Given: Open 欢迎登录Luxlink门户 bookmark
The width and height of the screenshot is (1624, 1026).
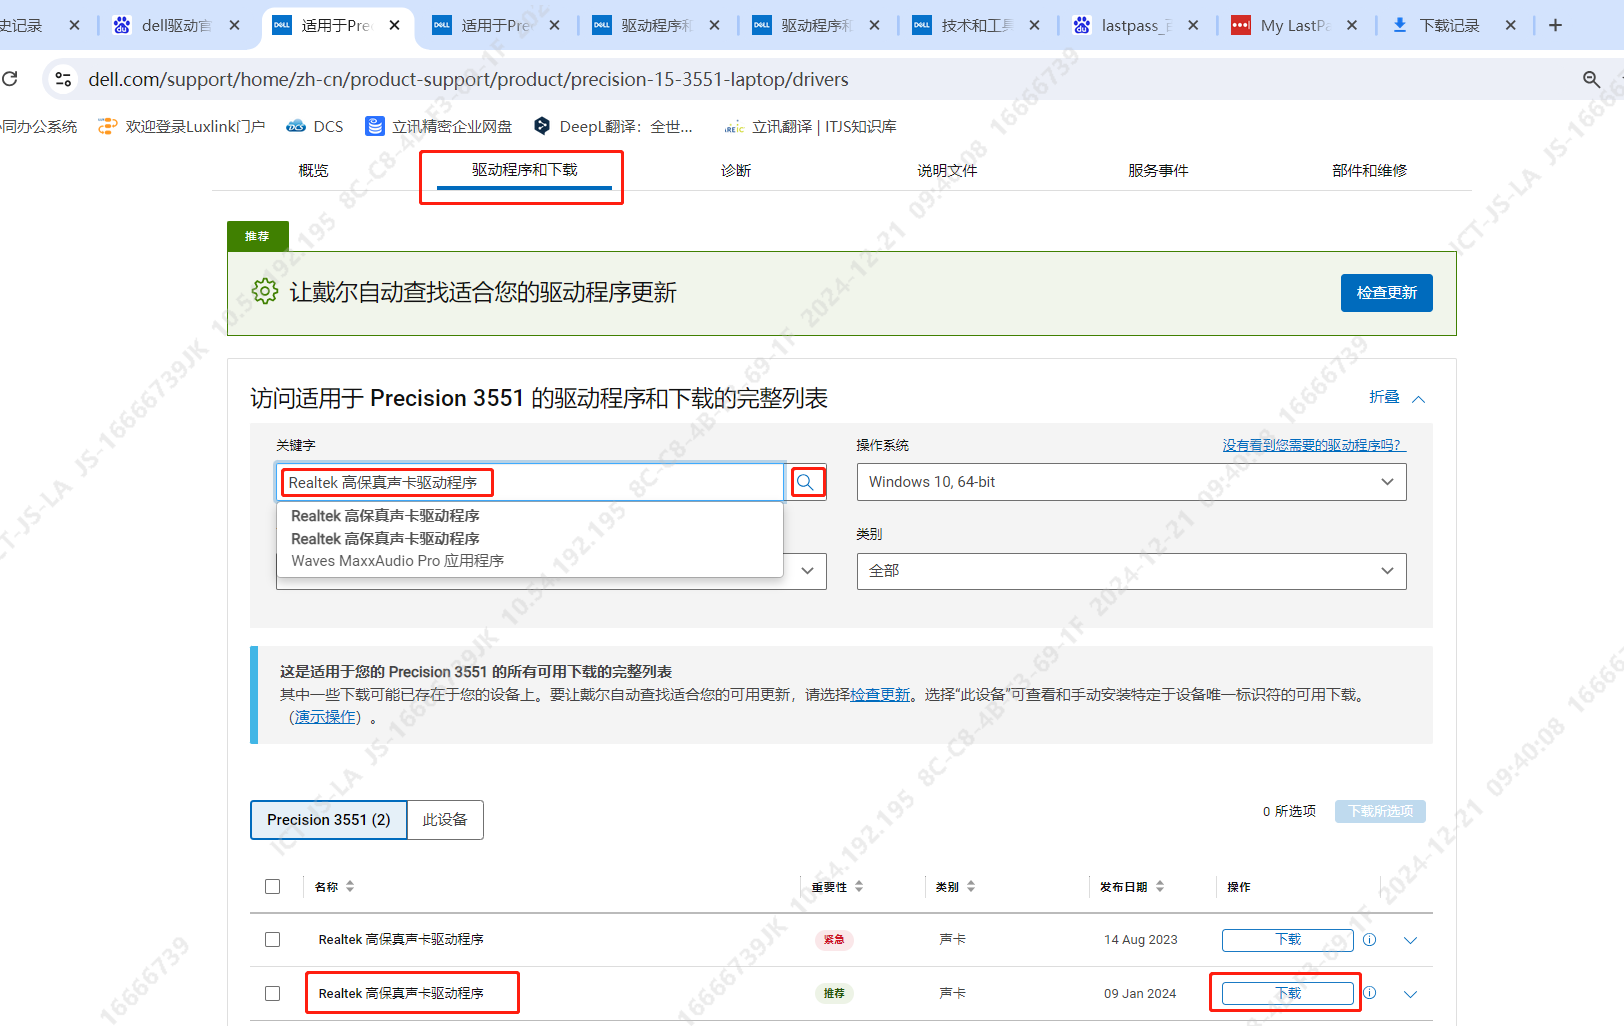Looking at the screenshot, I should click(181, 126).
